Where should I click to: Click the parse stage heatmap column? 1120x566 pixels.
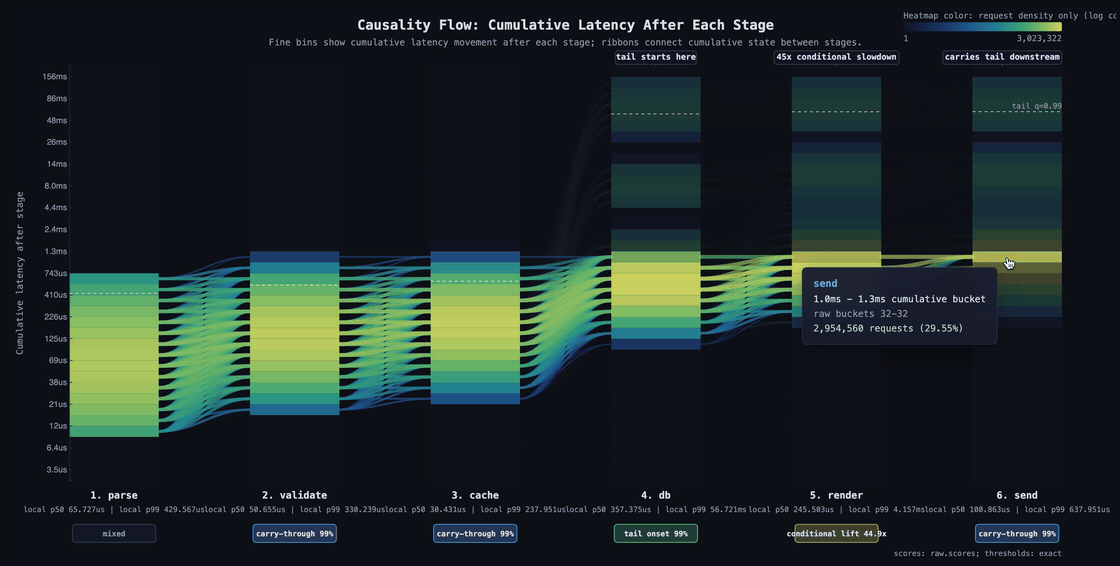point(114,355)
